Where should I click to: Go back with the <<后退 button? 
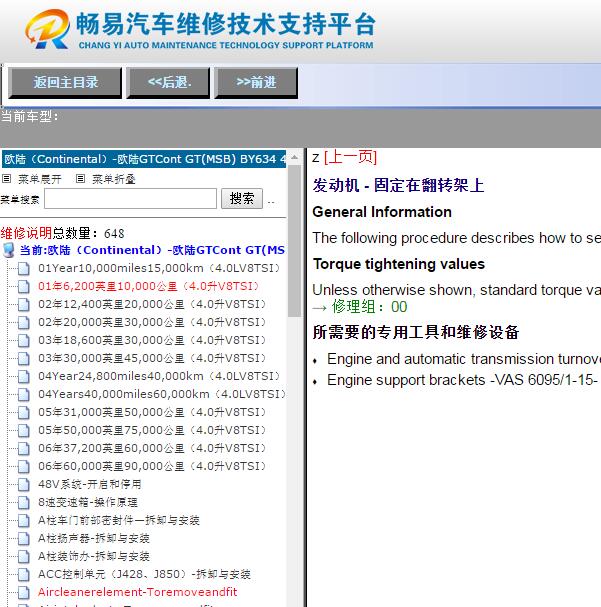tap(168, 82)
